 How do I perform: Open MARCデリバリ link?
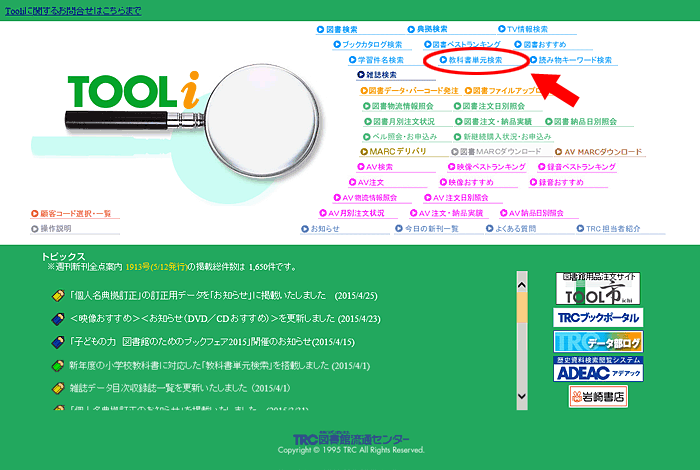pyautogui.click(x=393, y=152)
